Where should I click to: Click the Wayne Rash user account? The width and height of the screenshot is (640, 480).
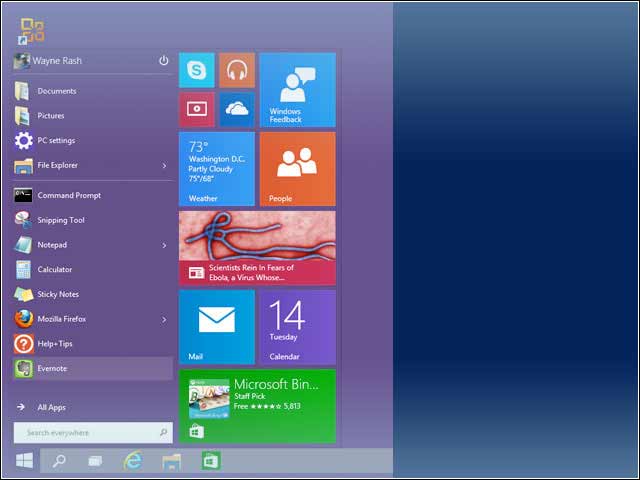pyautogui.click(x=48, y=61)
